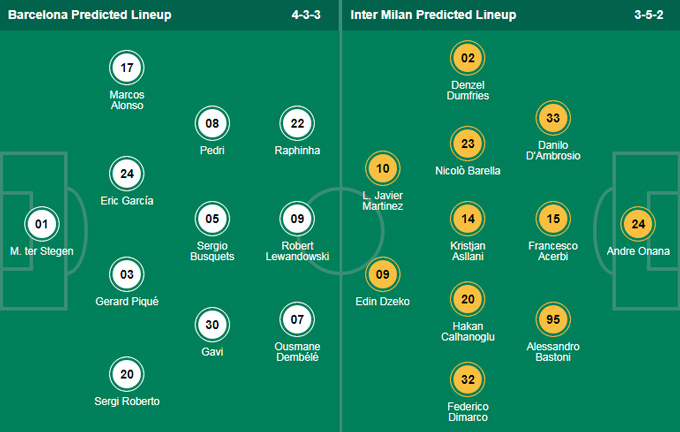Click Edin Dzeko's yellow 09 circle
The height and width of the screenshot is (432, 680).
point(382,275)
